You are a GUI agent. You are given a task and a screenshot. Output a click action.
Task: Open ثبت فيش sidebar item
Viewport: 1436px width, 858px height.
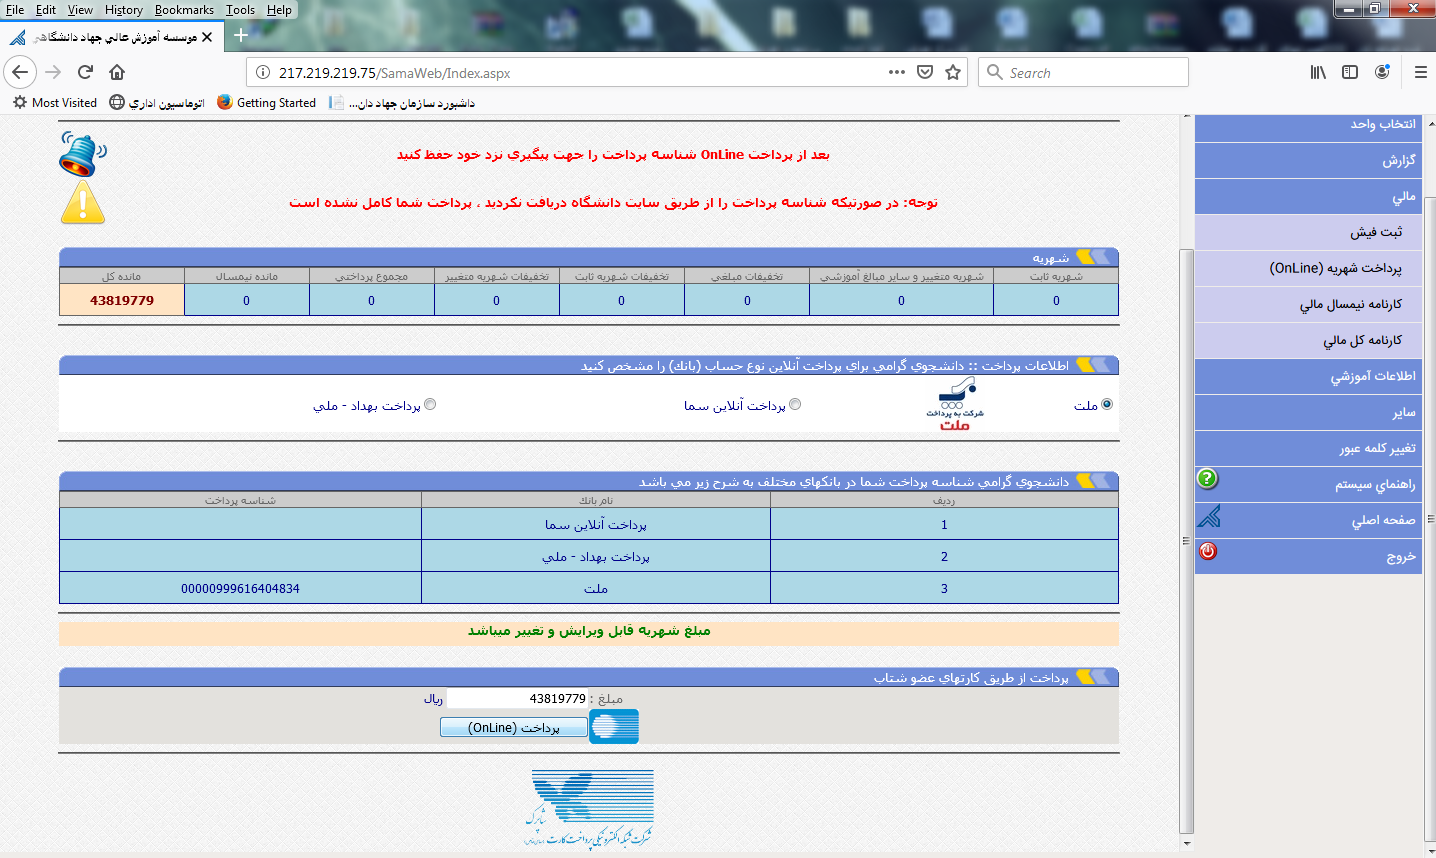pyautogui.click(x=1307, y=232)
